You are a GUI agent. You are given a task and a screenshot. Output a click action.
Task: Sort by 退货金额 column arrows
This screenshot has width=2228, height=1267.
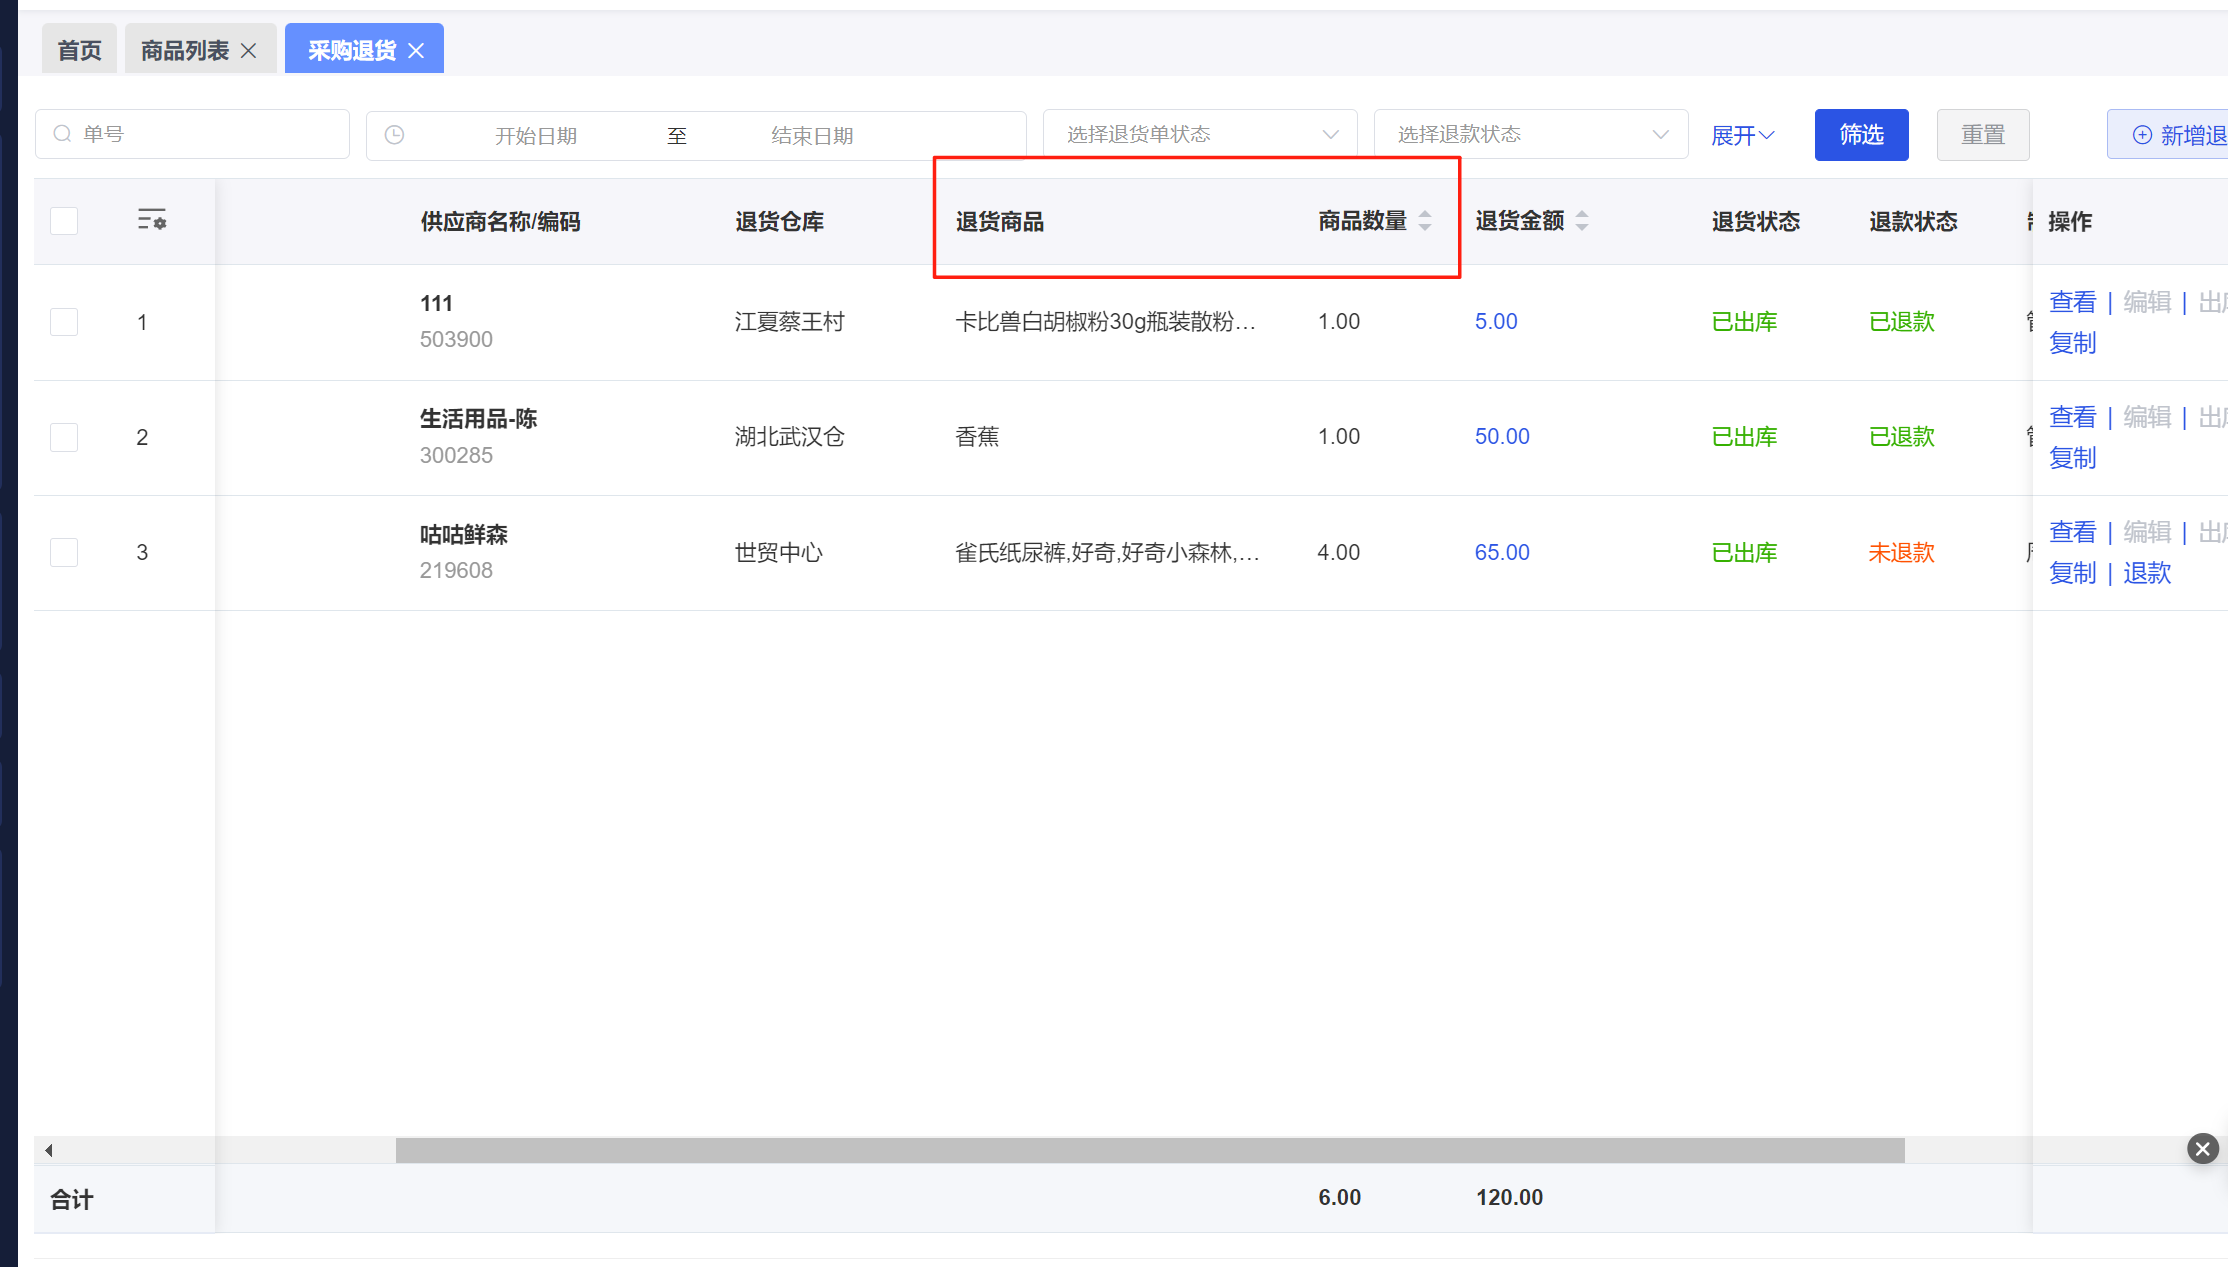coord(1582,221)
